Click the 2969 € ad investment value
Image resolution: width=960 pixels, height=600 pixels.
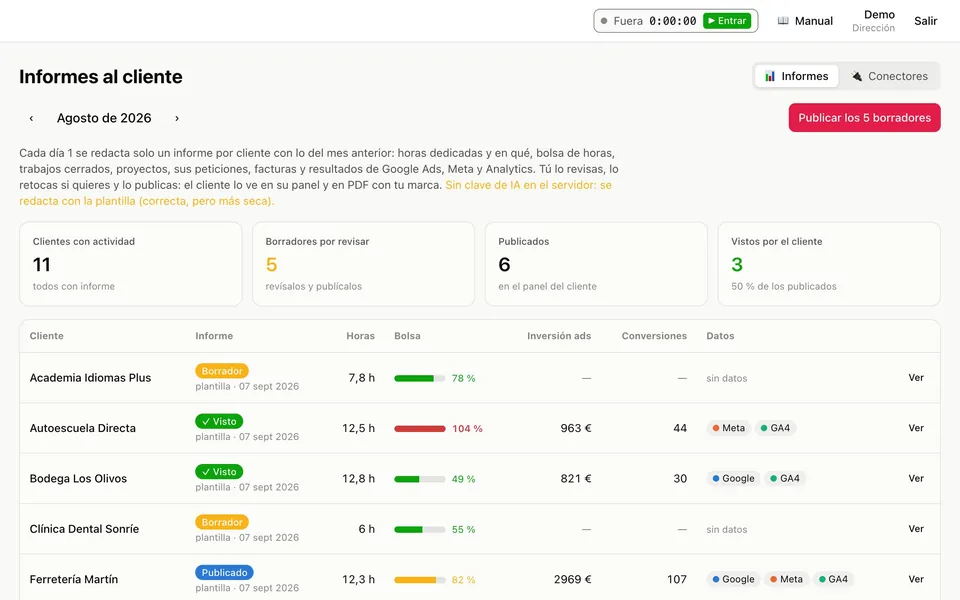click(x=572, y=579)
